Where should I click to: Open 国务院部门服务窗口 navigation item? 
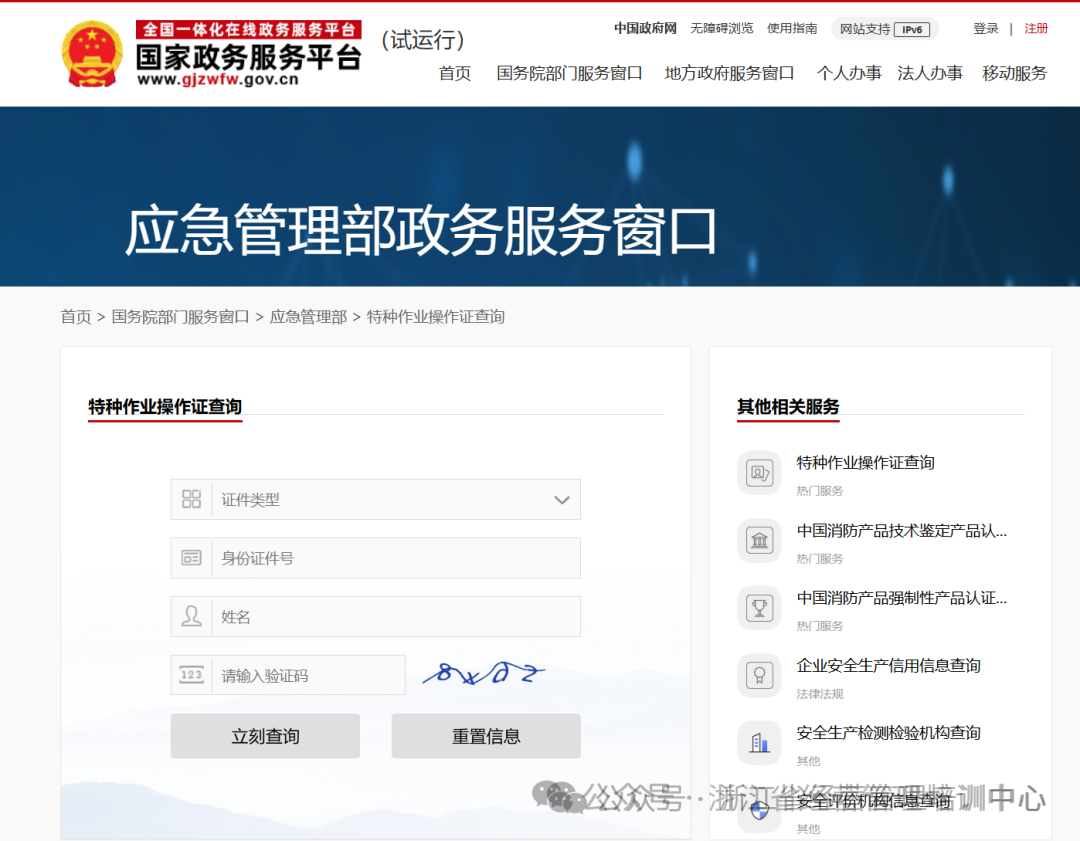tap(569, 73)
